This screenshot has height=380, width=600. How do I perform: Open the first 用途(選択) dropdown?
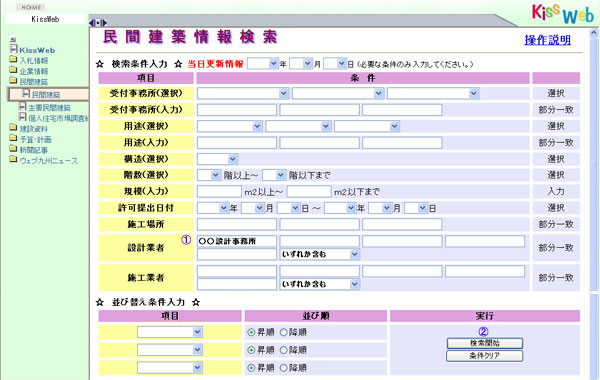click(230, 126)
